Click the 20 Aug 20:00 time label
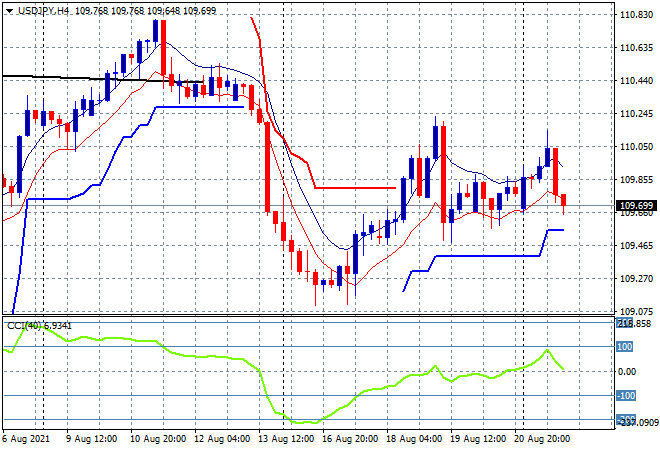 (542, 439)
